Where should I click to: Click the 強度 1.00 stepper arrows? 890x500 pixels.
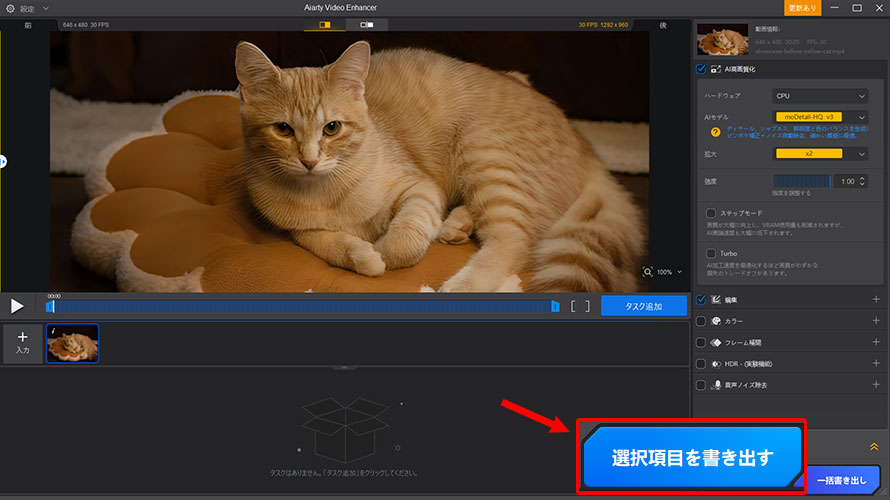pos(862,182)
